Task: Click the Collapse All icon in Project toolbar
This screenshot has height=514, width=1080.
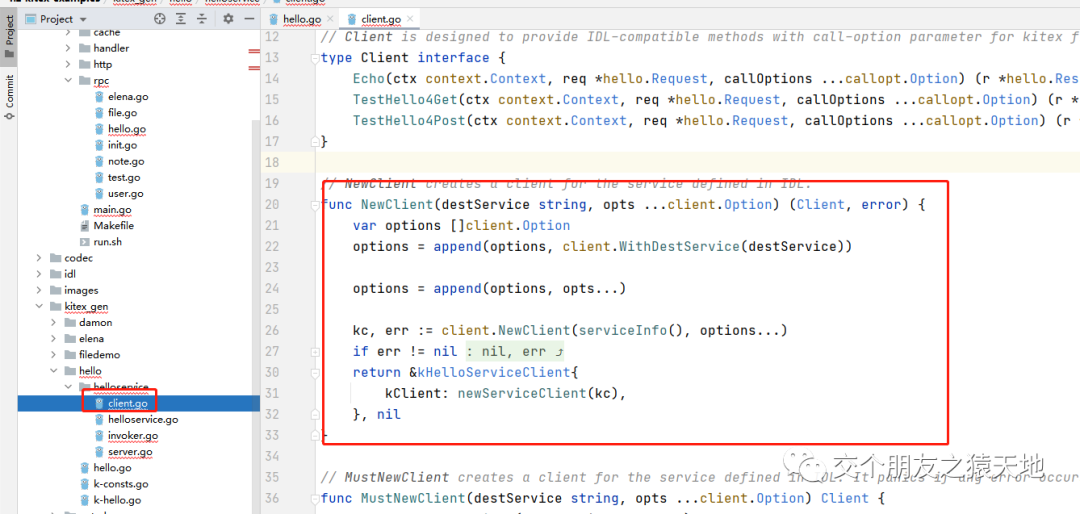Action: (x=202, y=19)
